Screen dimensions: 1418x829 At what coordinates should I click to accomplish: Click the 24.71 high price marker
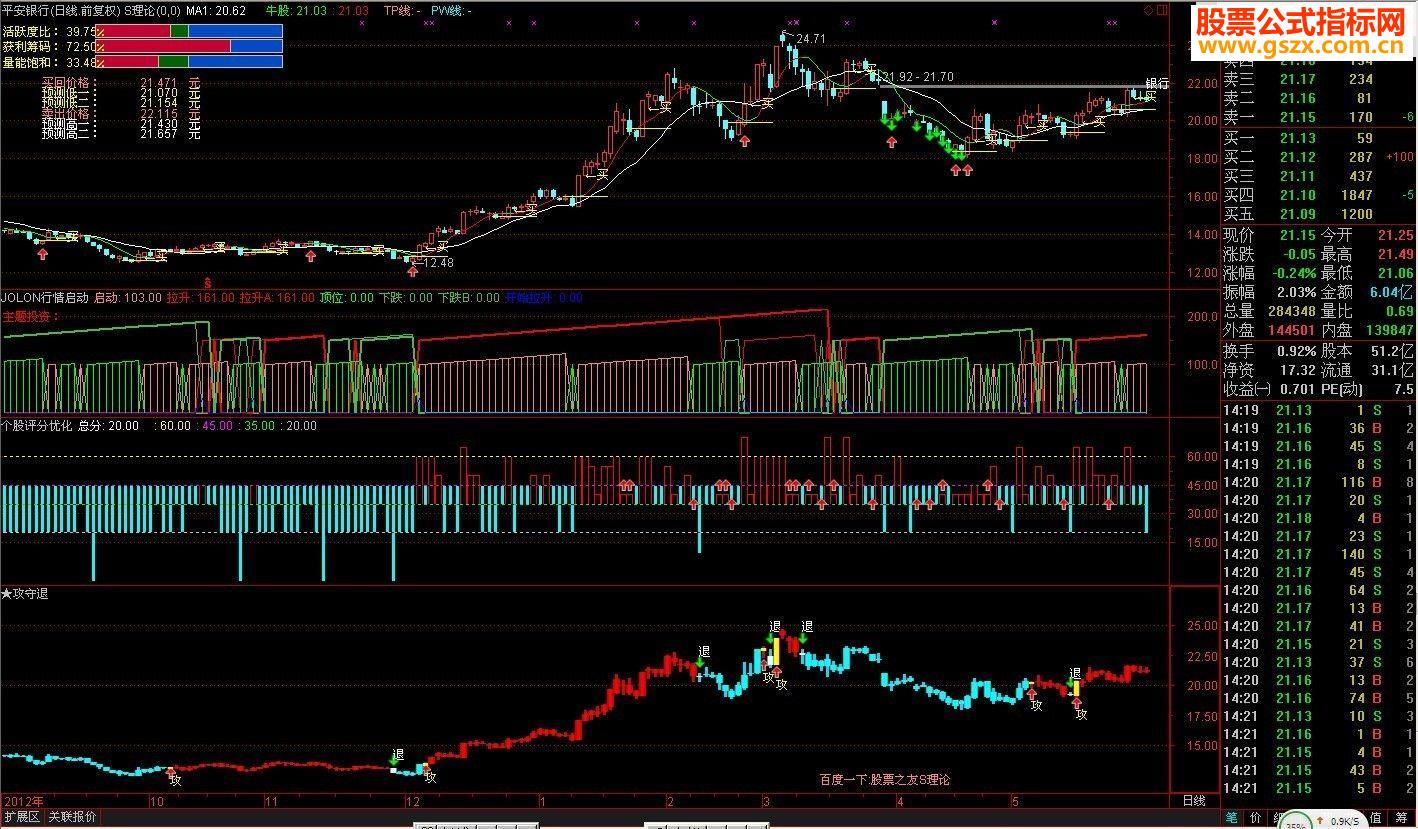(811, 38)
